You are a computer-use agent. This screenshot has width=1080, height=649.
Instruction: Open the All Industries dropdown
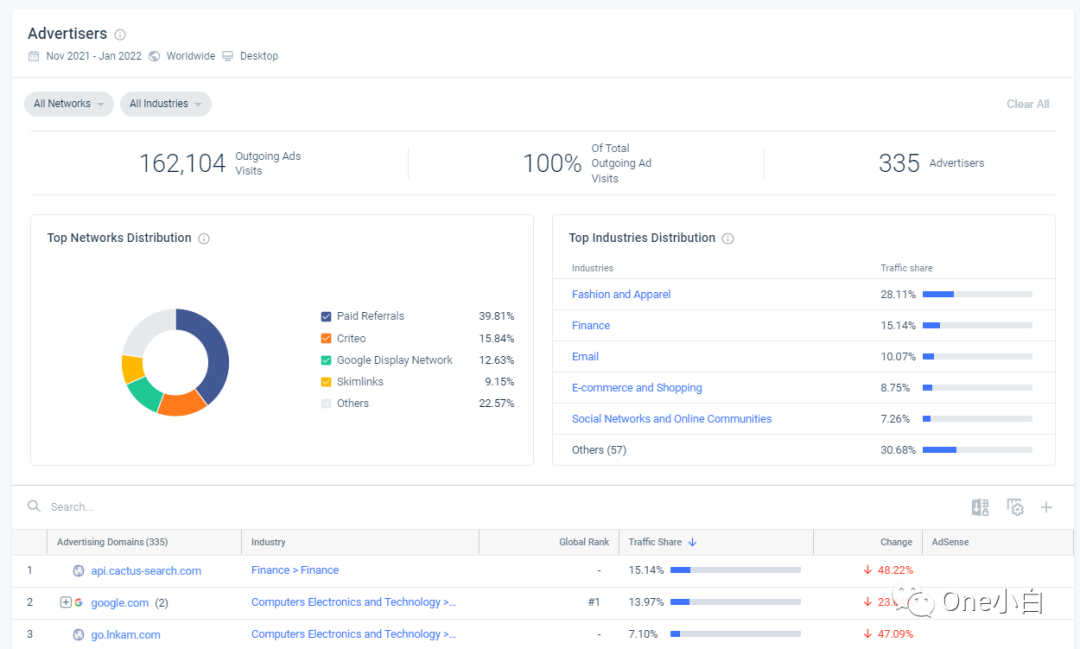pyautogui.click(x=165, y=103)
